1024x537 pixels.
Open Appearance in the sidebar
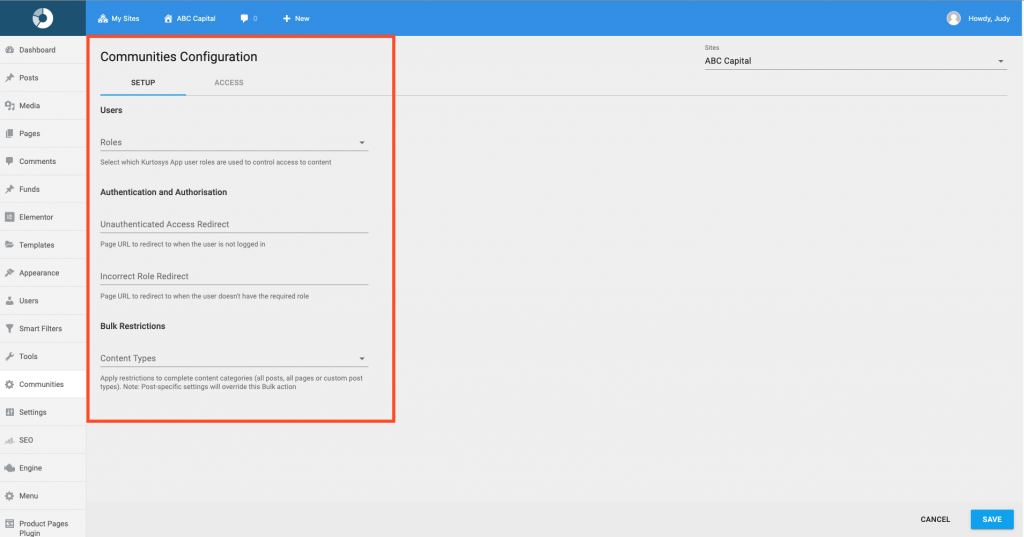pos(43,273)
